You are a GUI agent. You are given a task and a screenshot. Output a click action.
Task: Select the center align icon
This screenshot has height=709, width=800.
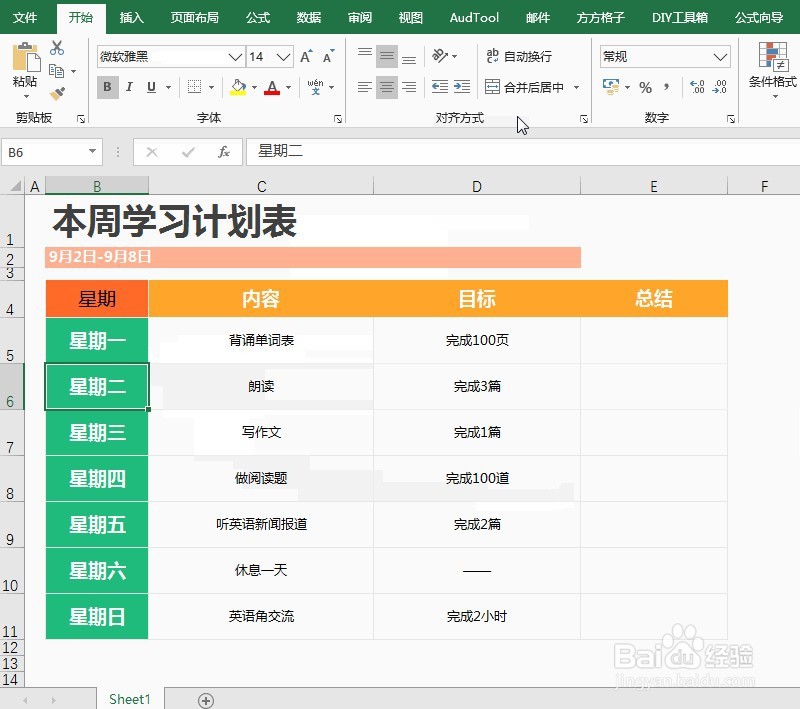[x=386, y=87]
